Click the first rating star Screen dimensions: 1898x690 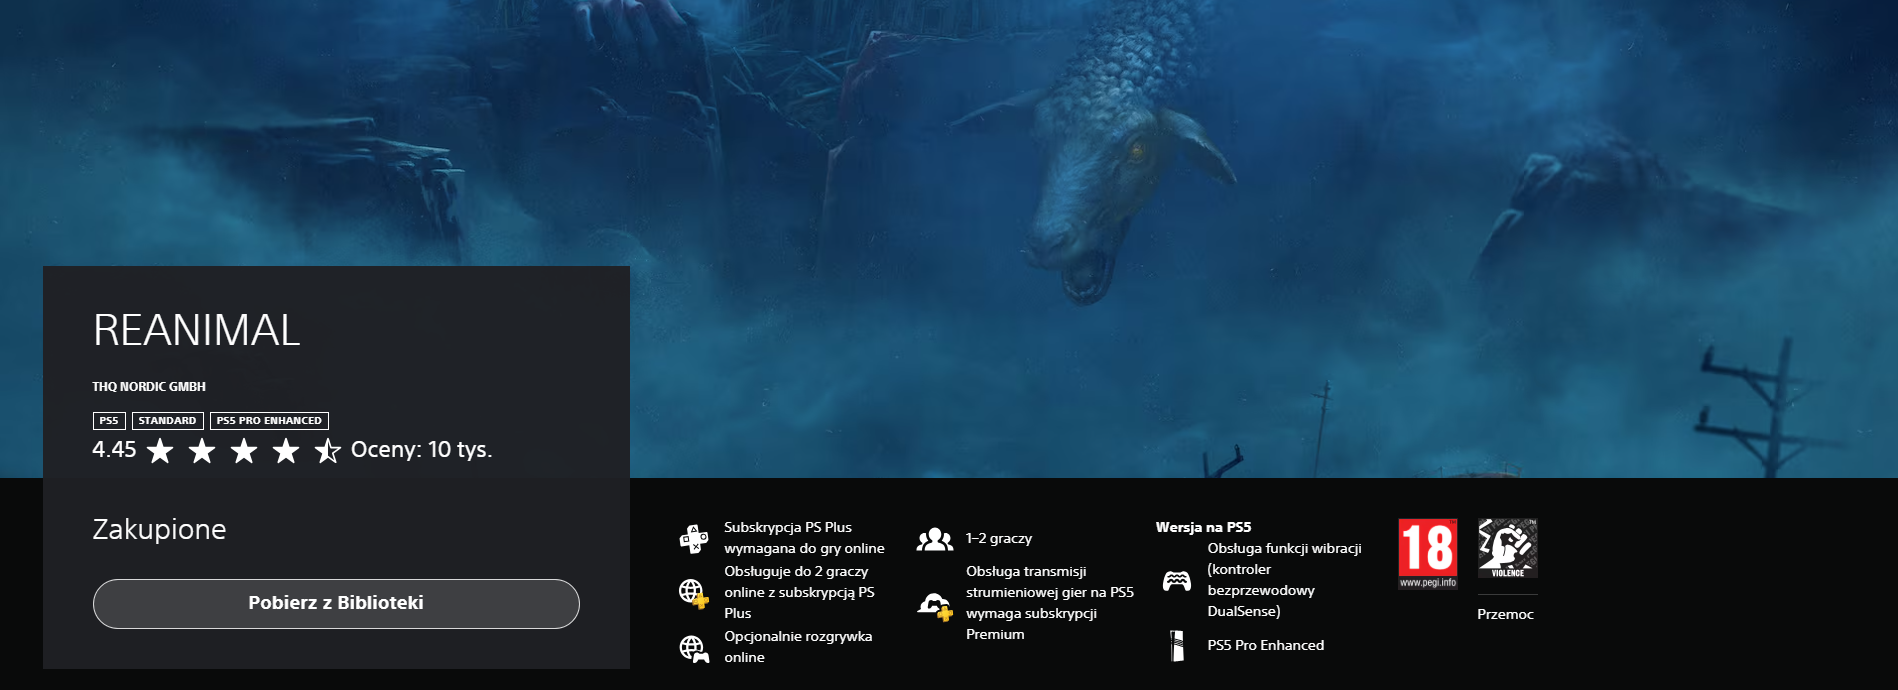pos(160,451)
